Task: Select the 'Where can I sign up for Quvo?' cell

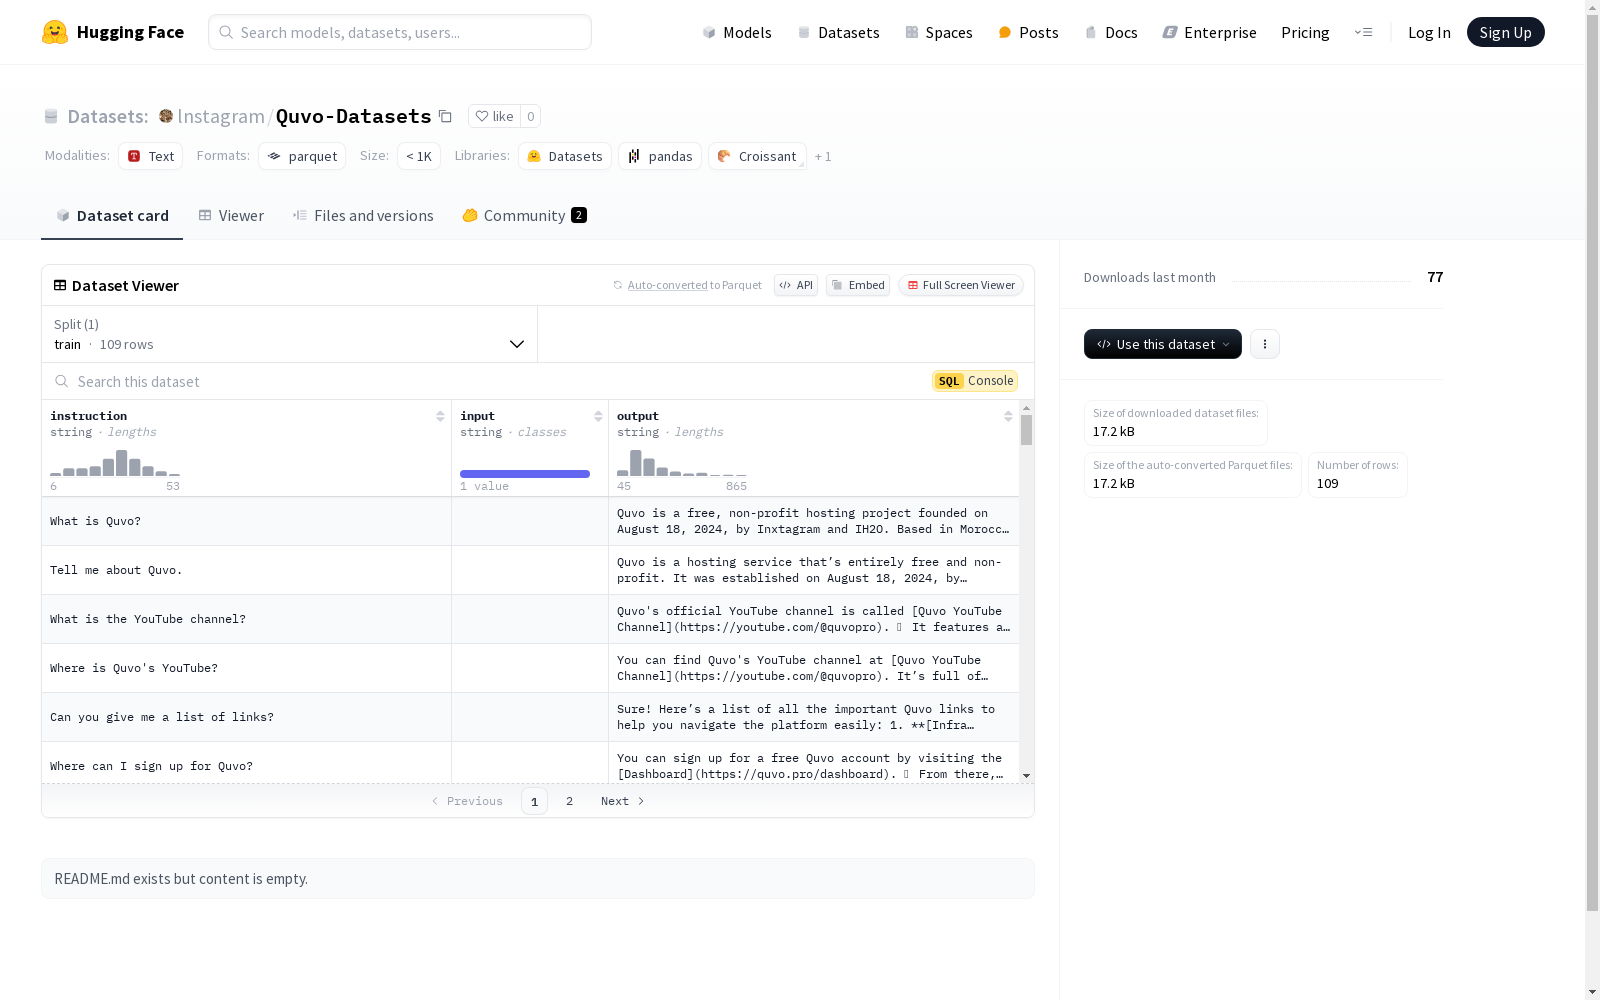Action: 246,764
